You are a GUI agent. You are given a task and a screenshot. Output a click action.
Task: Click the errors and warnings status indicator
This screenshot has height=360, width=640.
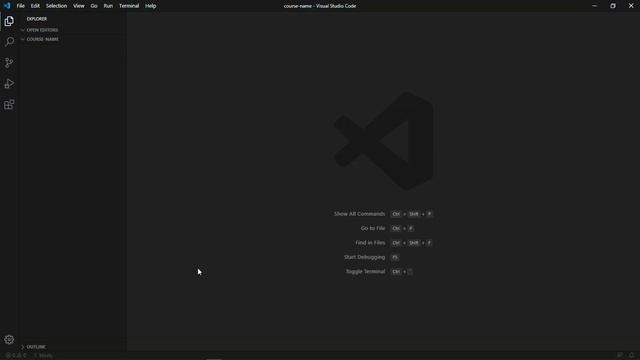pos(16,356)
